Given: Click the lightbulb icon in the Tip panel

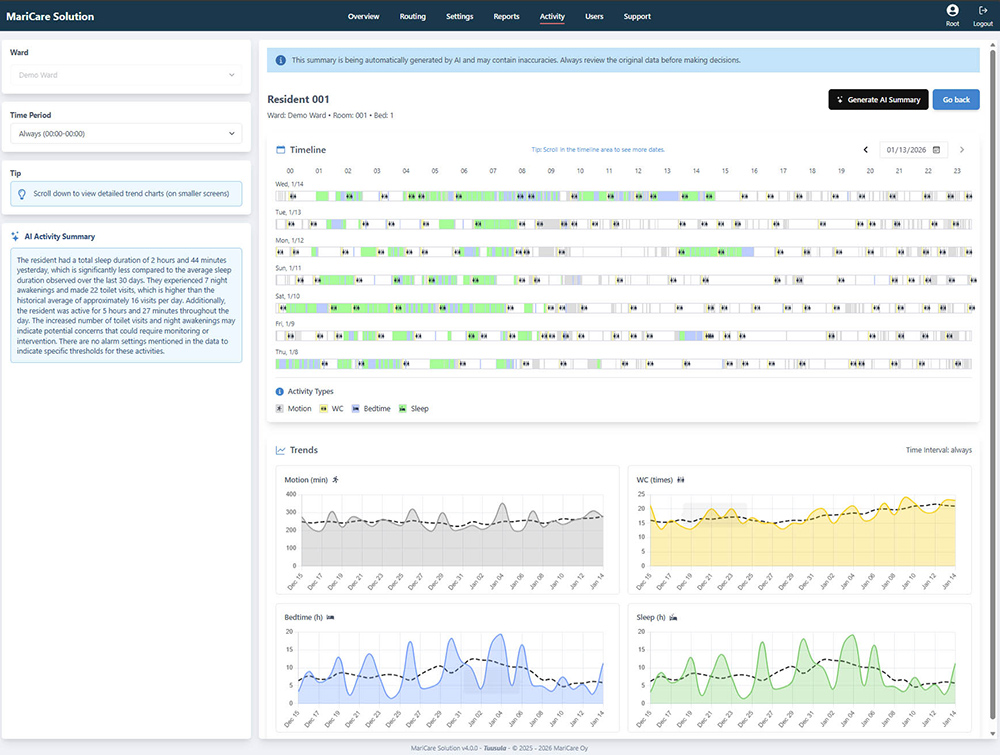Looking at the screenshot, I should click(22, 193).
